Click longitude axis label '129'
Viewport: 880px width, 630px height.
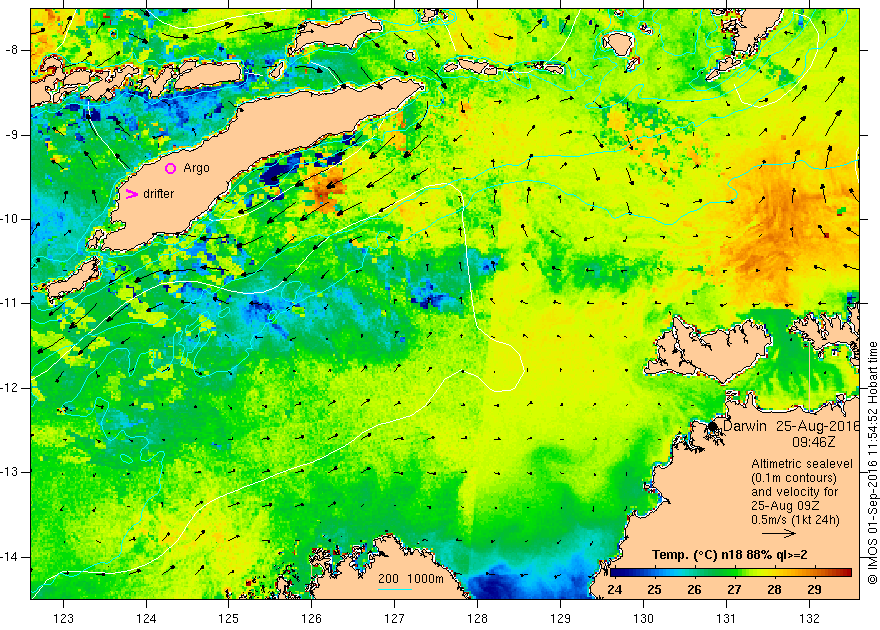(x=560, y=618)
